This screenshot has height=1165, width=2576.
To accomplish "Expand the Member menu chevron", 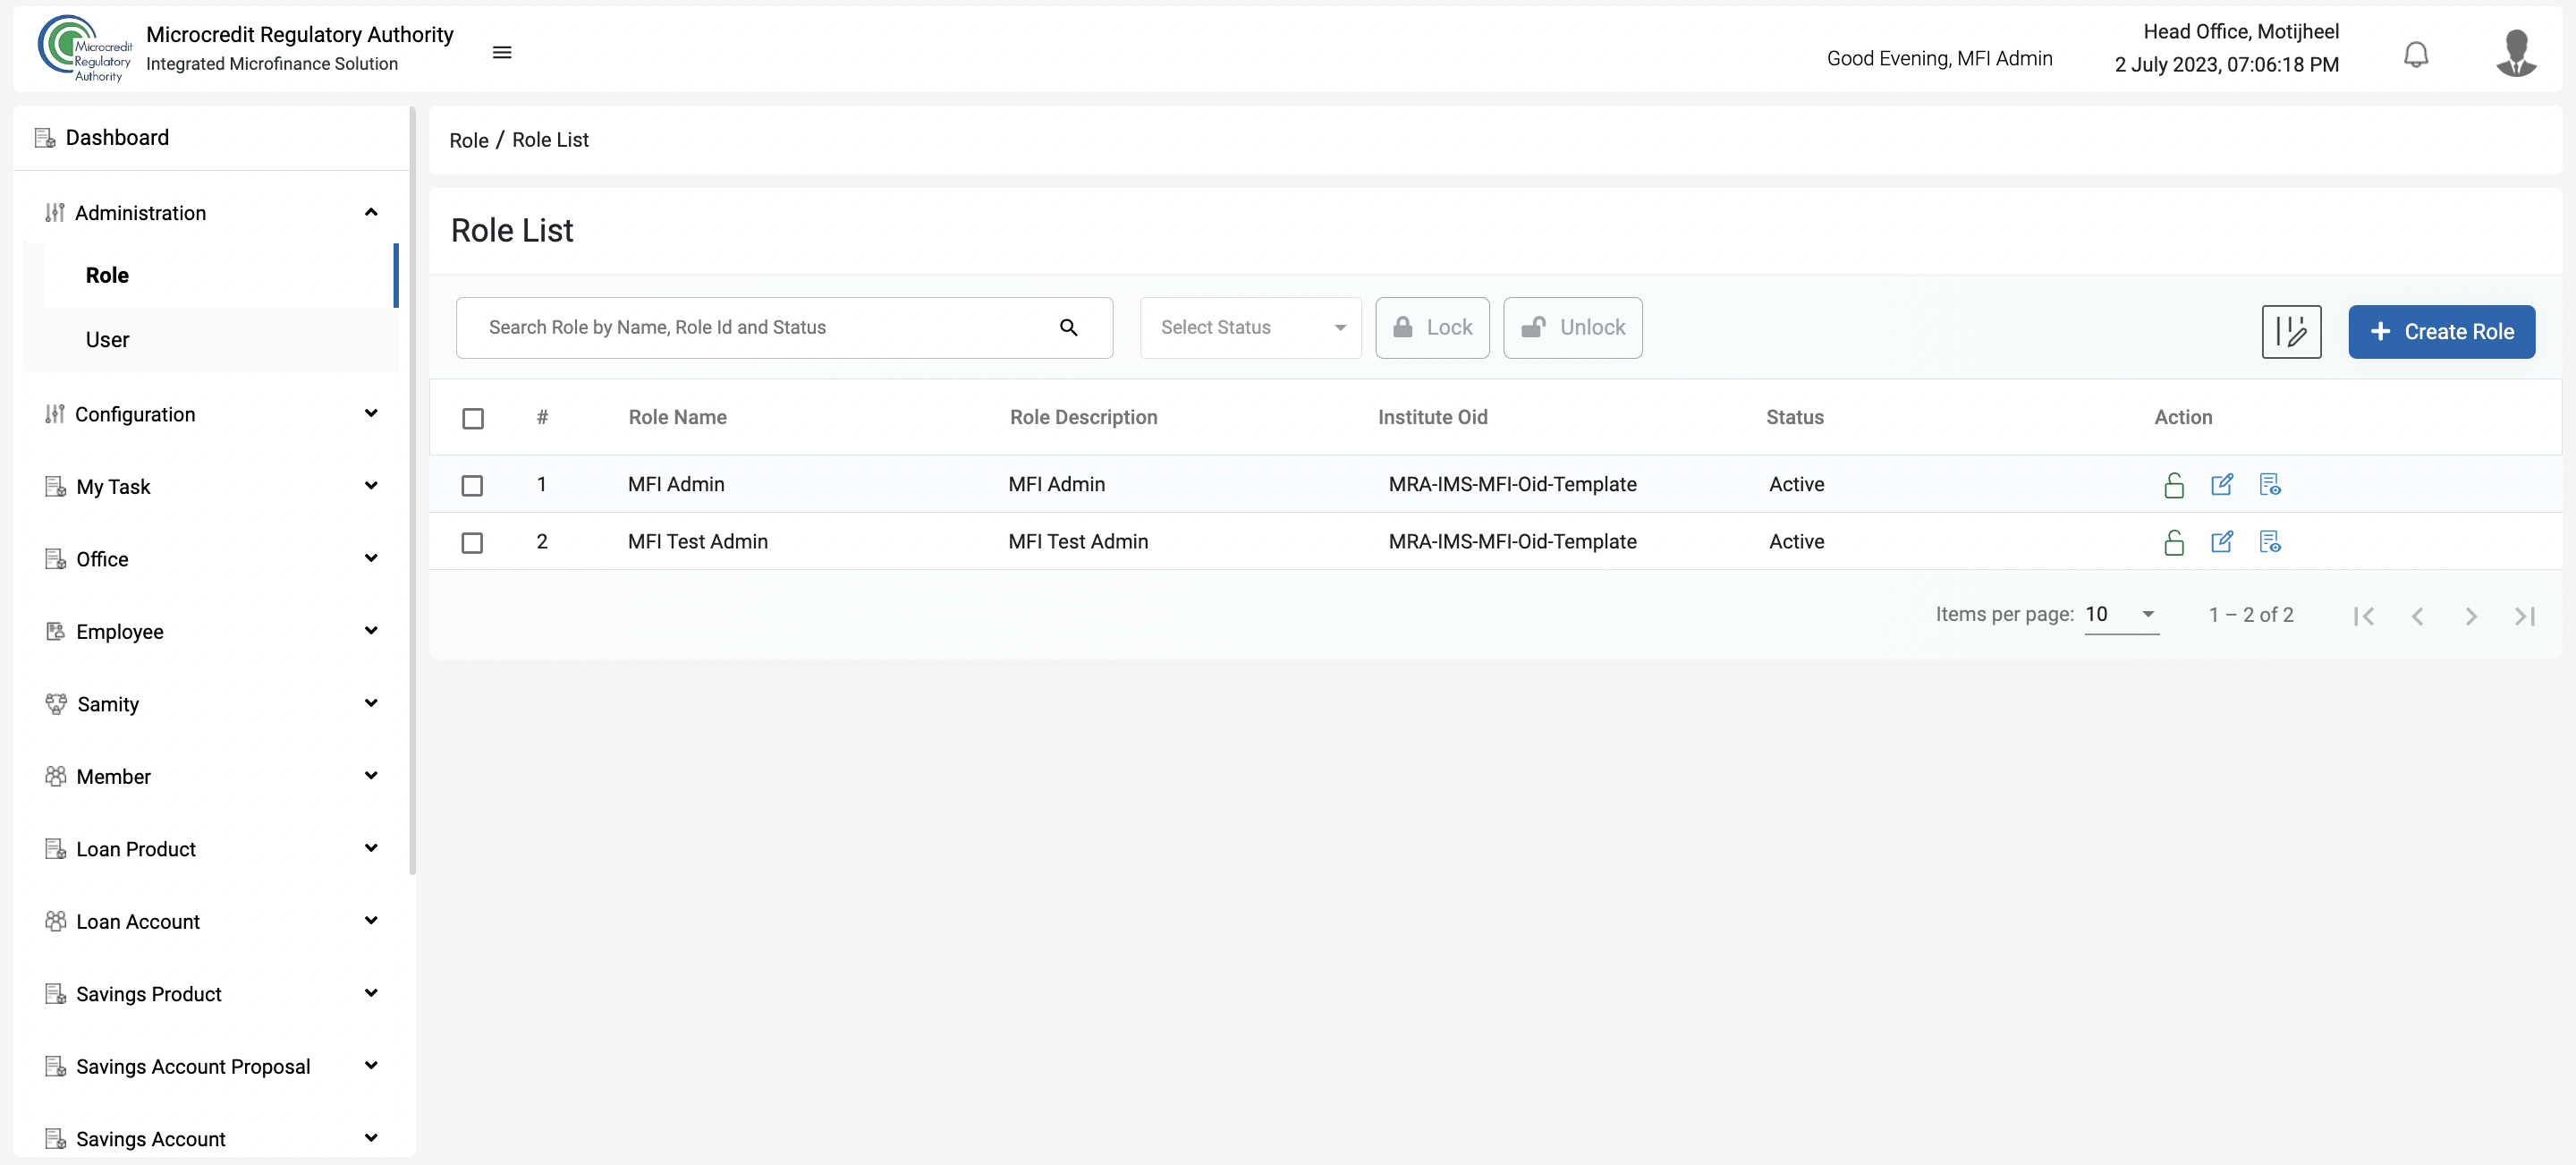I will pyautogui.click(x=371, y=775).
